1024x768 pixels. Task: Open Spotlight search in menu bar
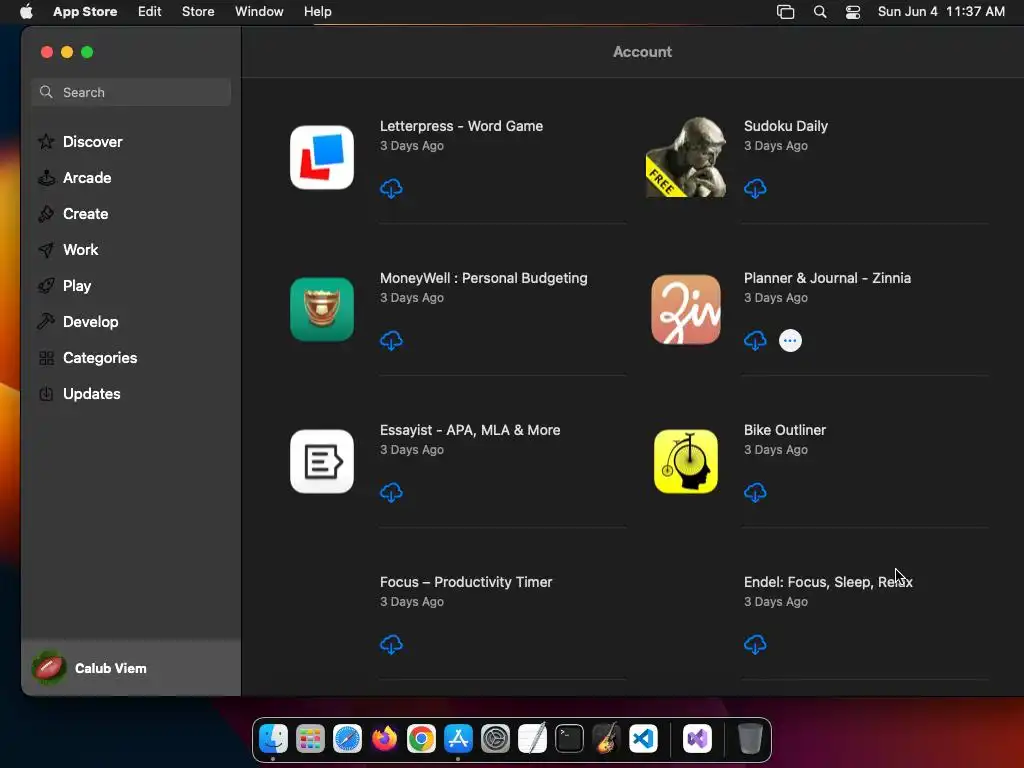tap(820, 12)
